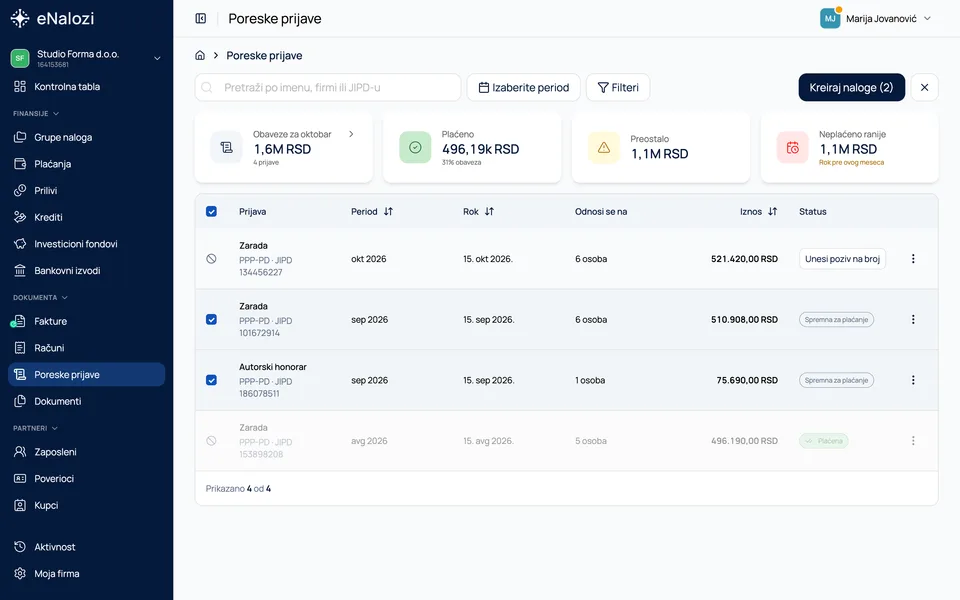Click Poreske prijave breadcrumb link
The width and height of the screenshot is (960, 600).
(x=264, y=56)
